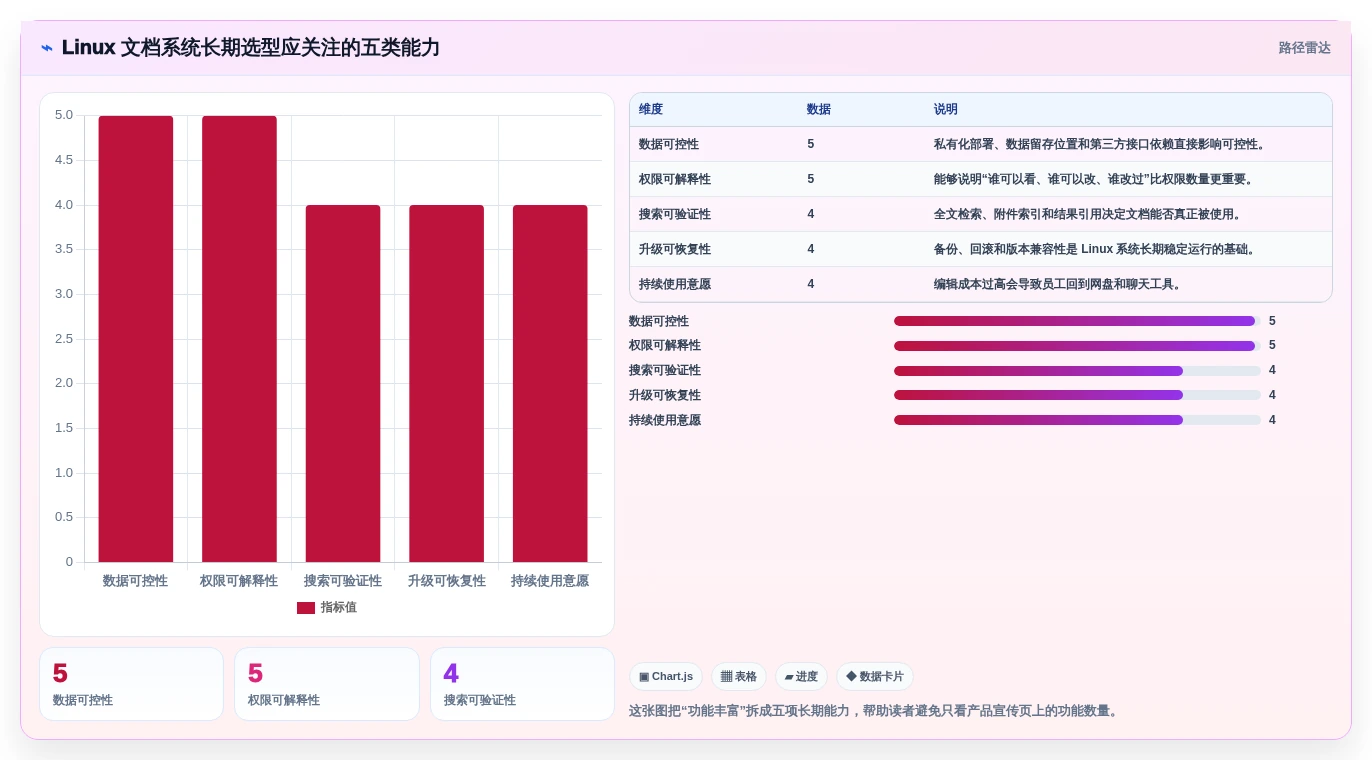Click the 升级可恢复性 x-axis label
The width and height of the screenshot is (1372, 760).
point(446,581)
